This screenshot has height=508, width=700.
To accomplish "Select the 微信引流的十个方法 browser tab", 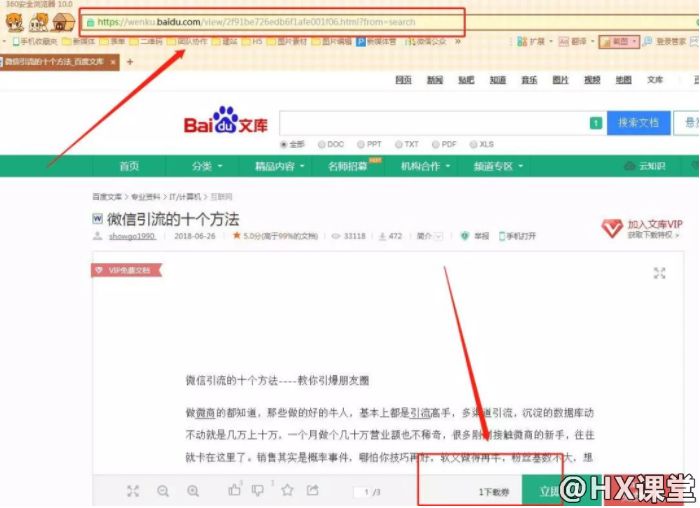I will (x=59, y=62).
